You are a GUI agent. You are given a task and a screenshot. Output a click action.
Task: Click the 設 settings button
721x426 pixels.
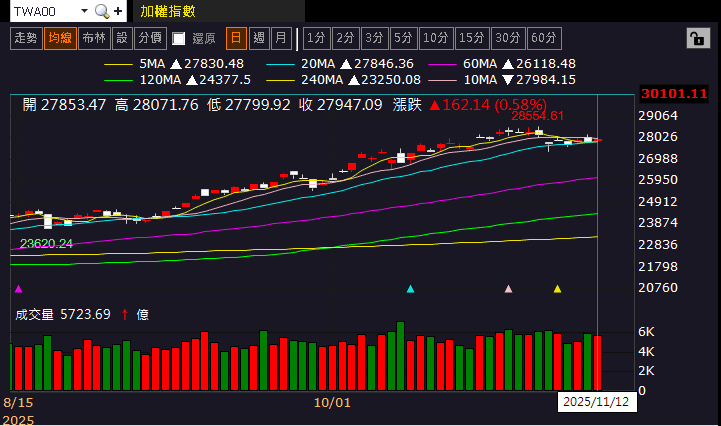pos(121,38)
